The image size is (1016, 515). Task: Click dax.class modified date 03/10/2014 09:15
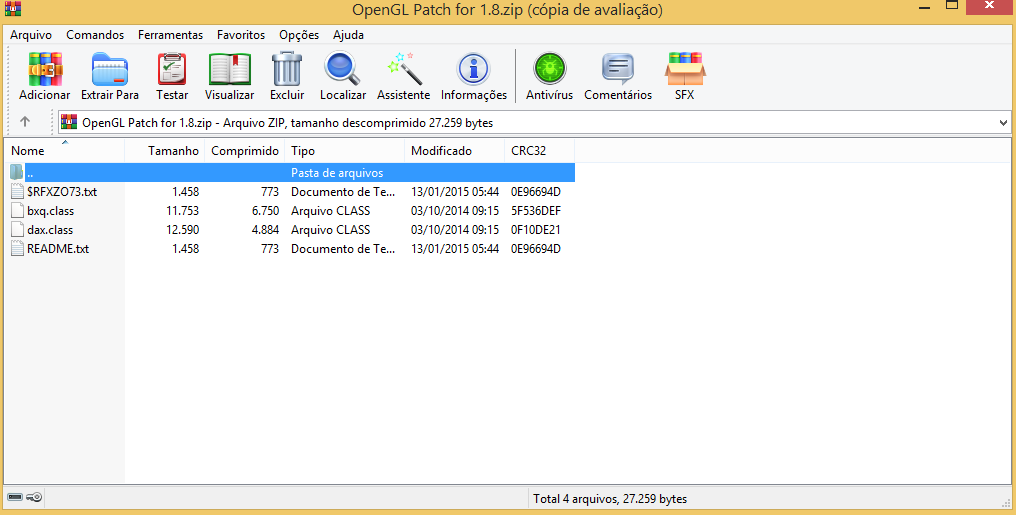click(x=455, y=229)
